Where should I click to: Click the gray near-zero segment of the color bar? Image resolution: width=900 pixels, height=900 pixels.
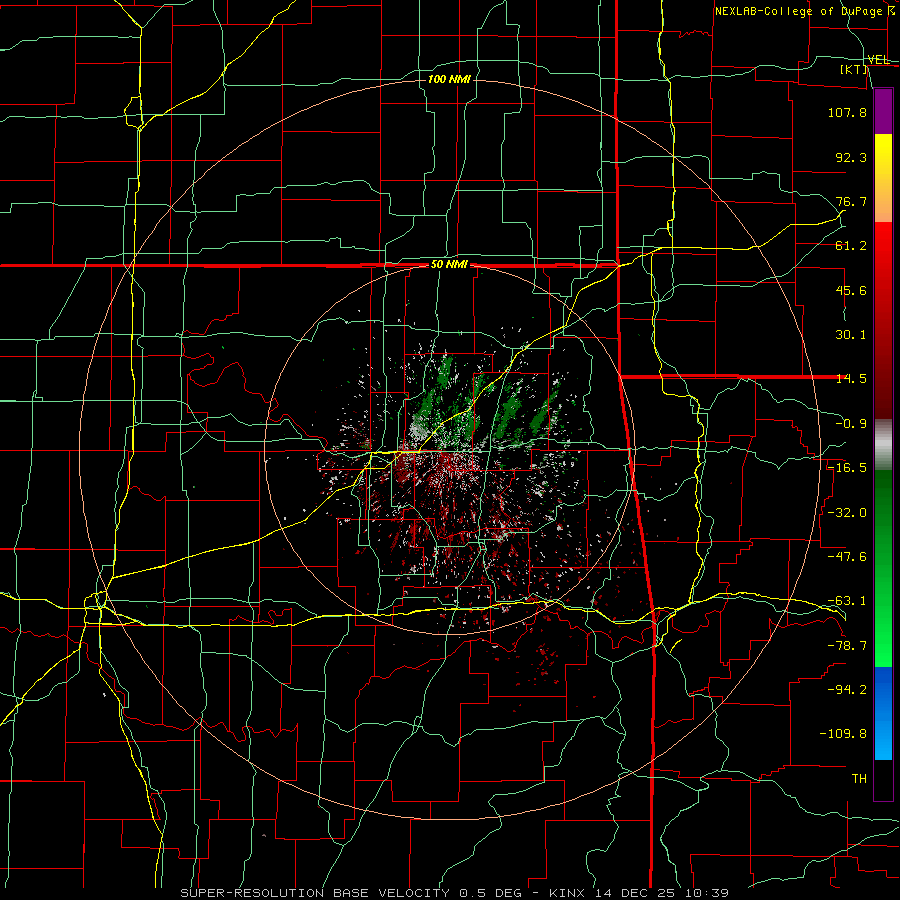point(883,445)
